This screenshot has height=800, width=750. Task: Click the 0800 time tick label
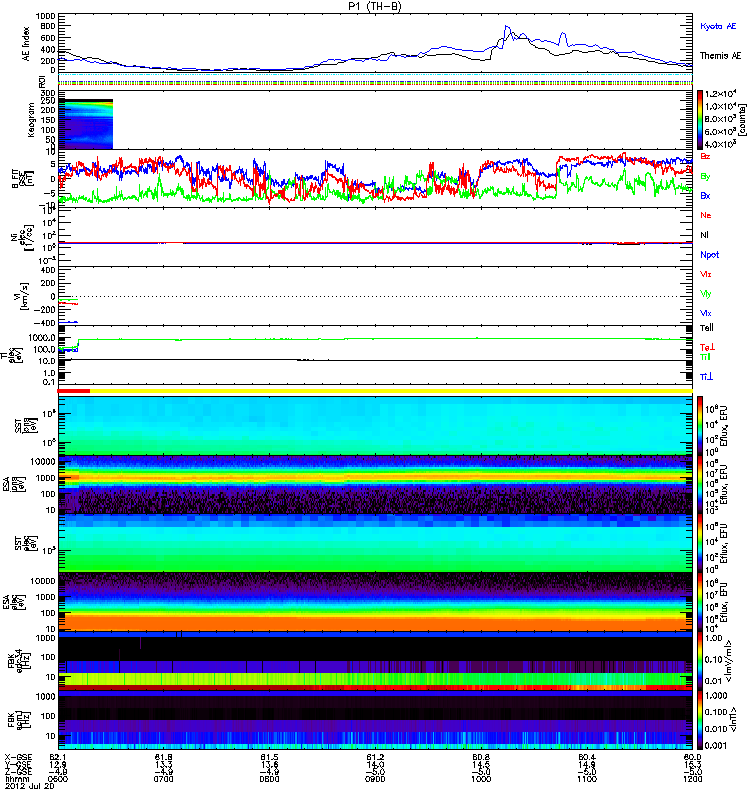[269, 779]
